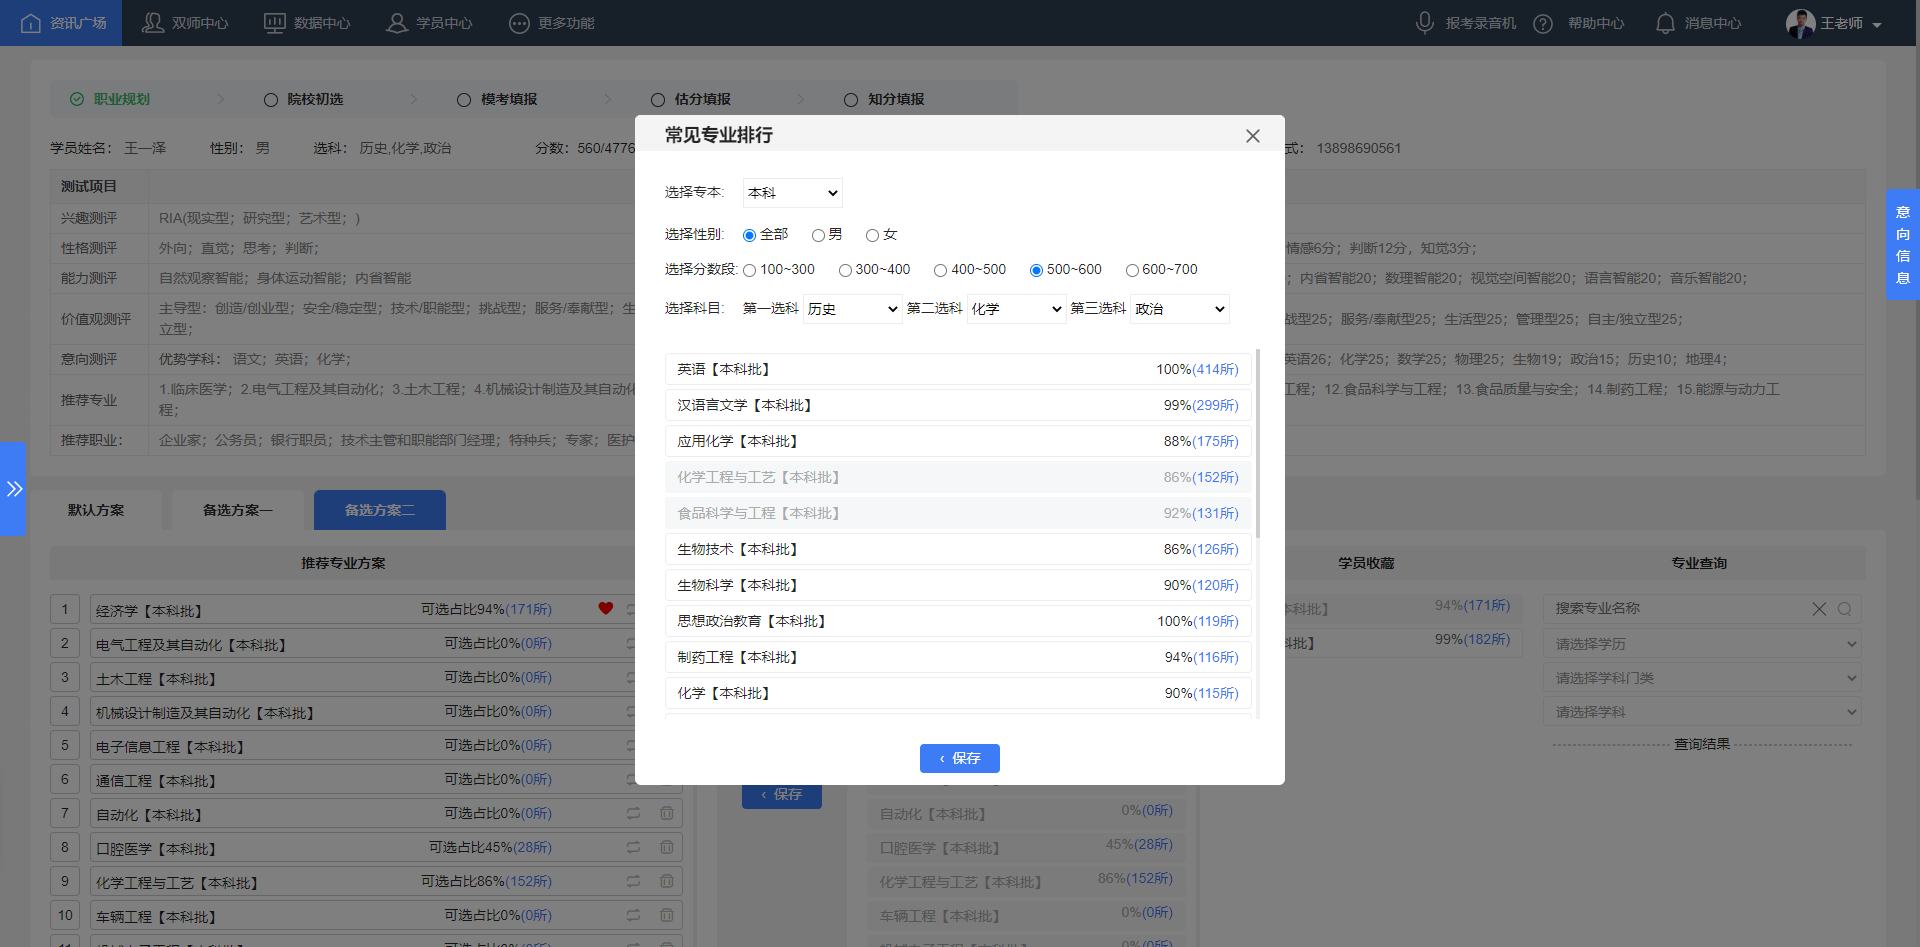
Task: Click the dialog list vertical scrollbar
Action: [x=1257, y=444]
